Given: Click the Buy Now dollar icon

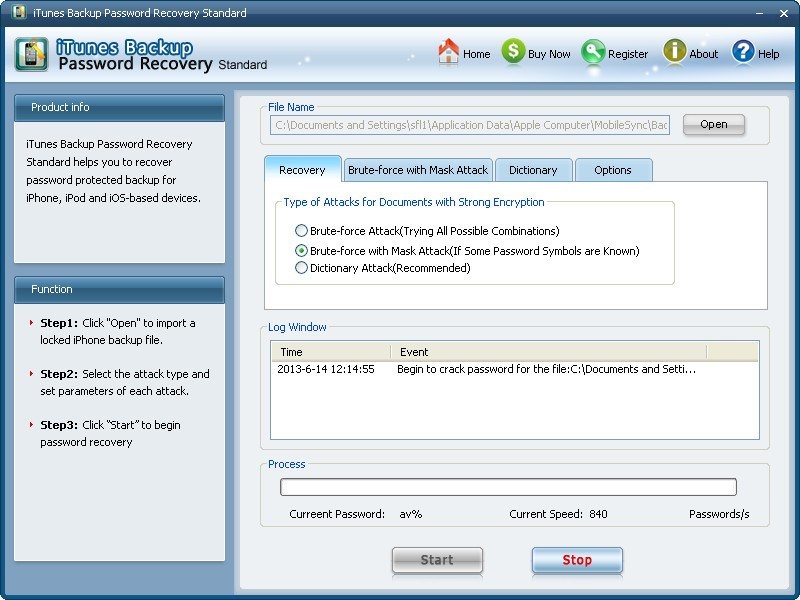Looking at the screenshot, I should tap(513, 52).
